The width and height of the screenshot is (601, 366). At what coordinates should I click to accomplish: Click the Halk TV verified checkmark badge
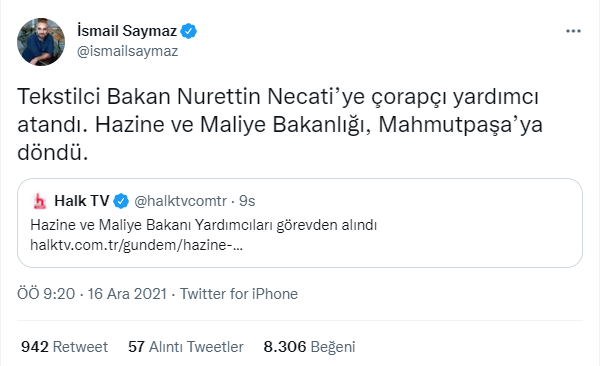click(x=121, y=201)
